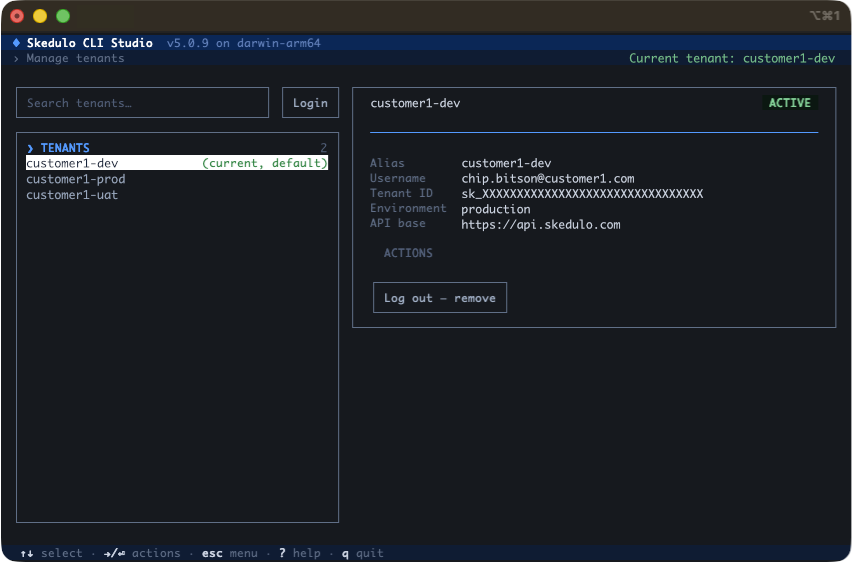Image resolution: width=853 pixels, height=563 pixels.
Task: Click the actions shortcut hint in footer
Action: click(x=142, y=553)
